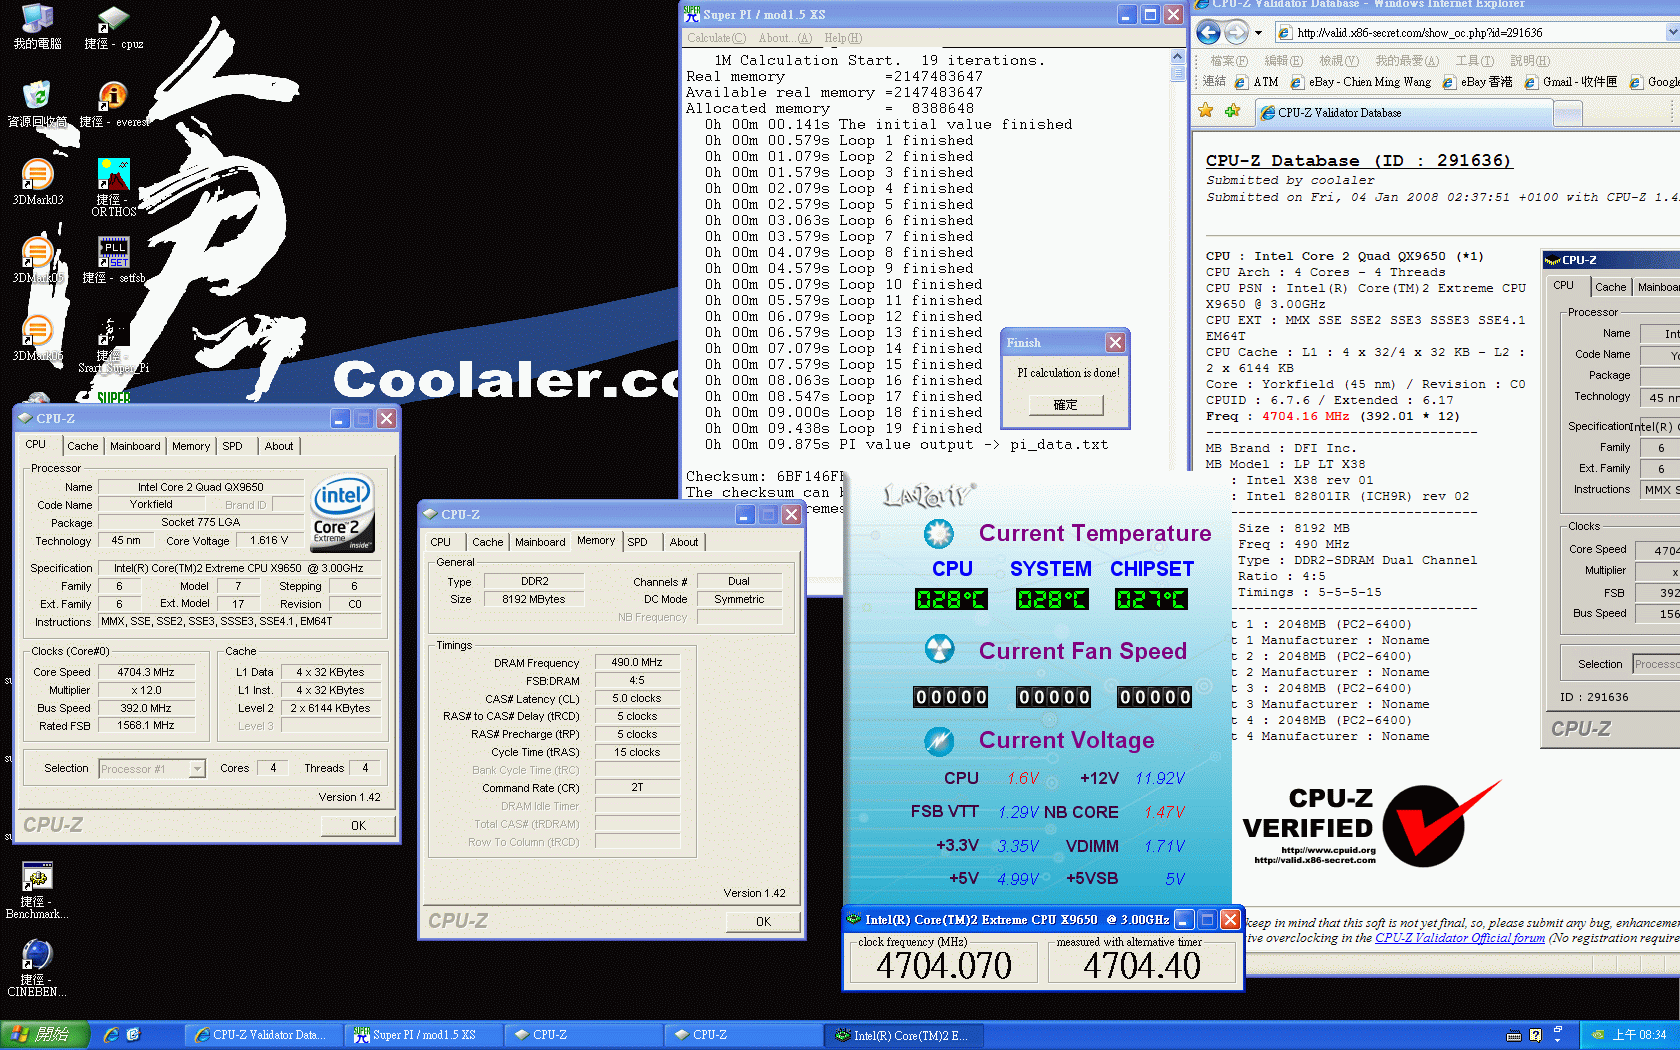
Task: Click the clock frequency 4704.070 readout
Action: pyautogui.click(x=943, y=965)
